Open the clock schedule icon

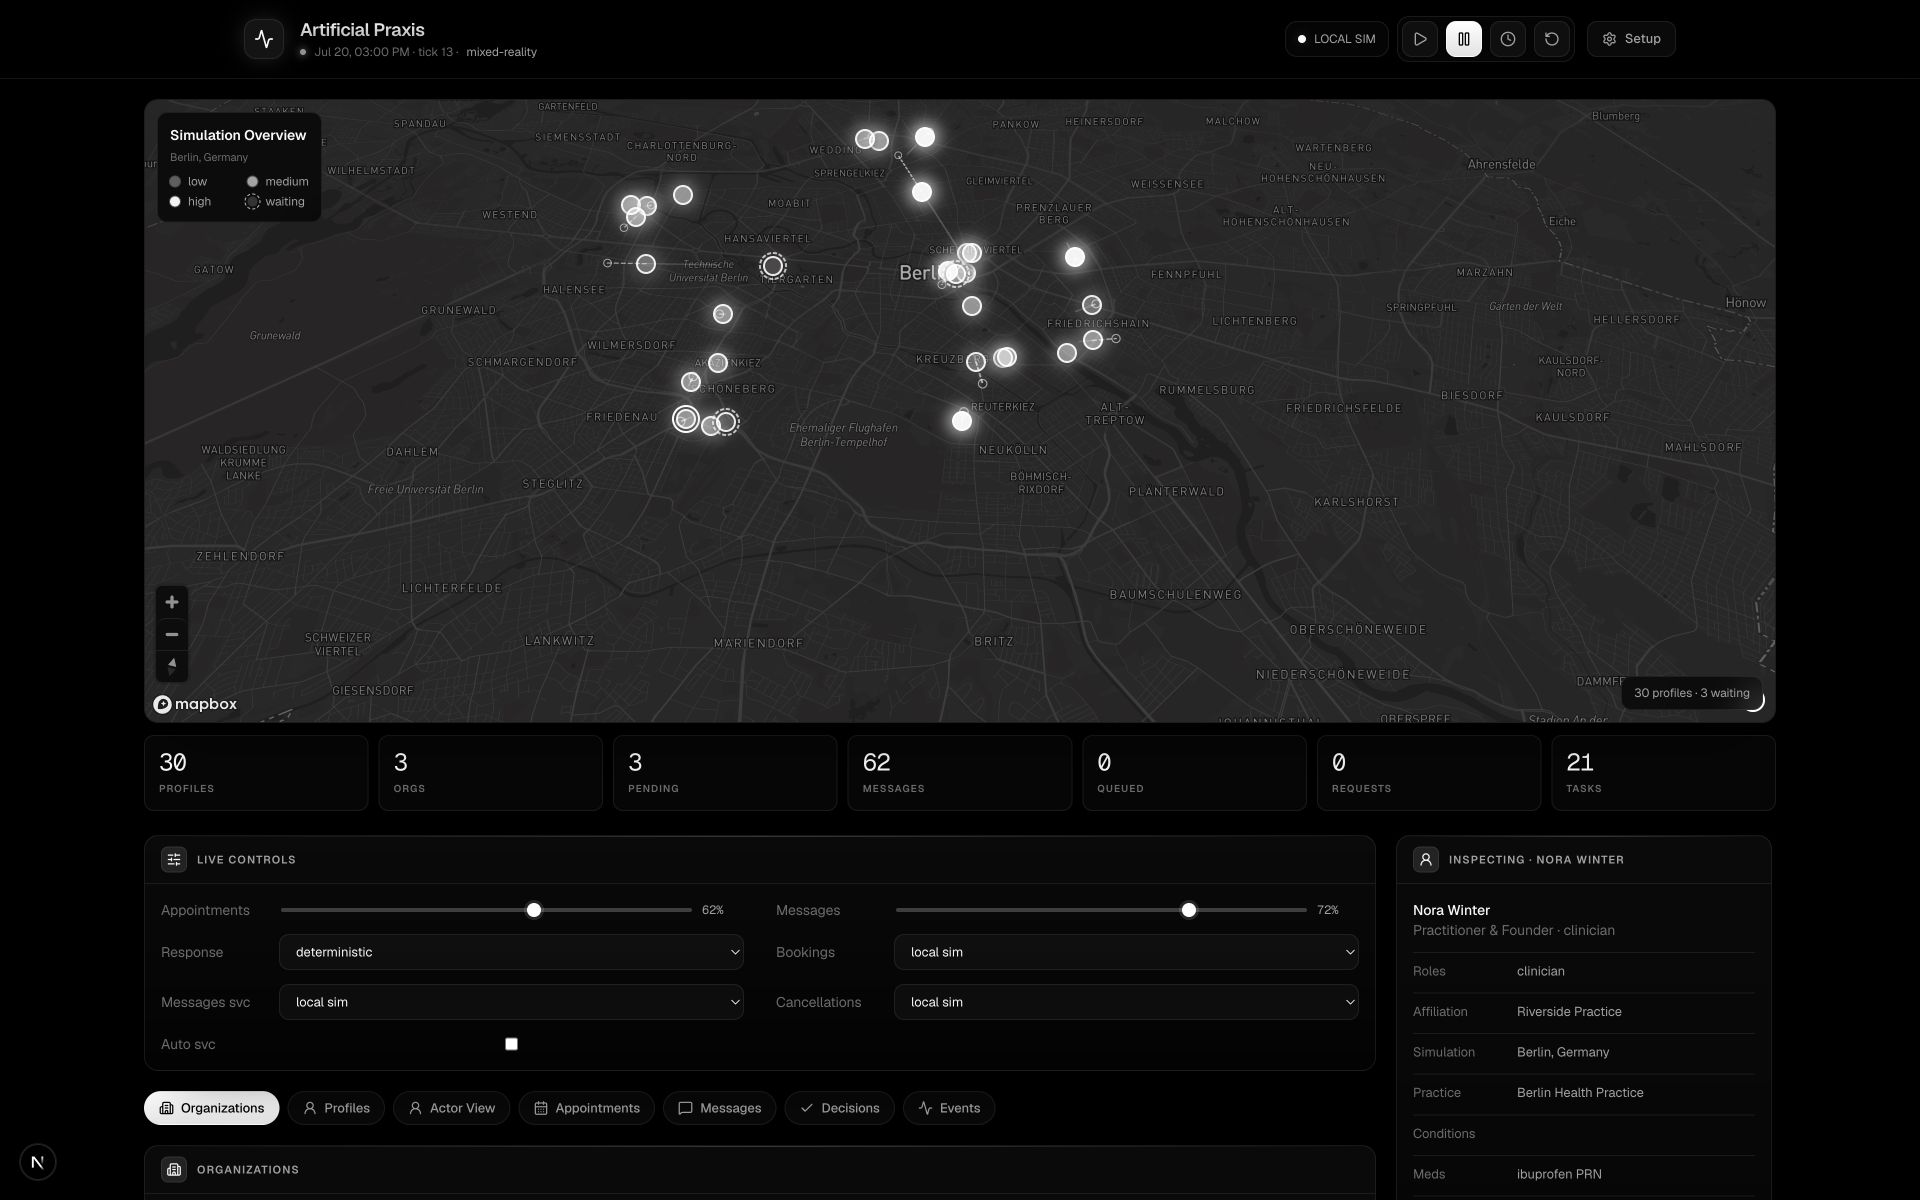[x=1508, y=39]
